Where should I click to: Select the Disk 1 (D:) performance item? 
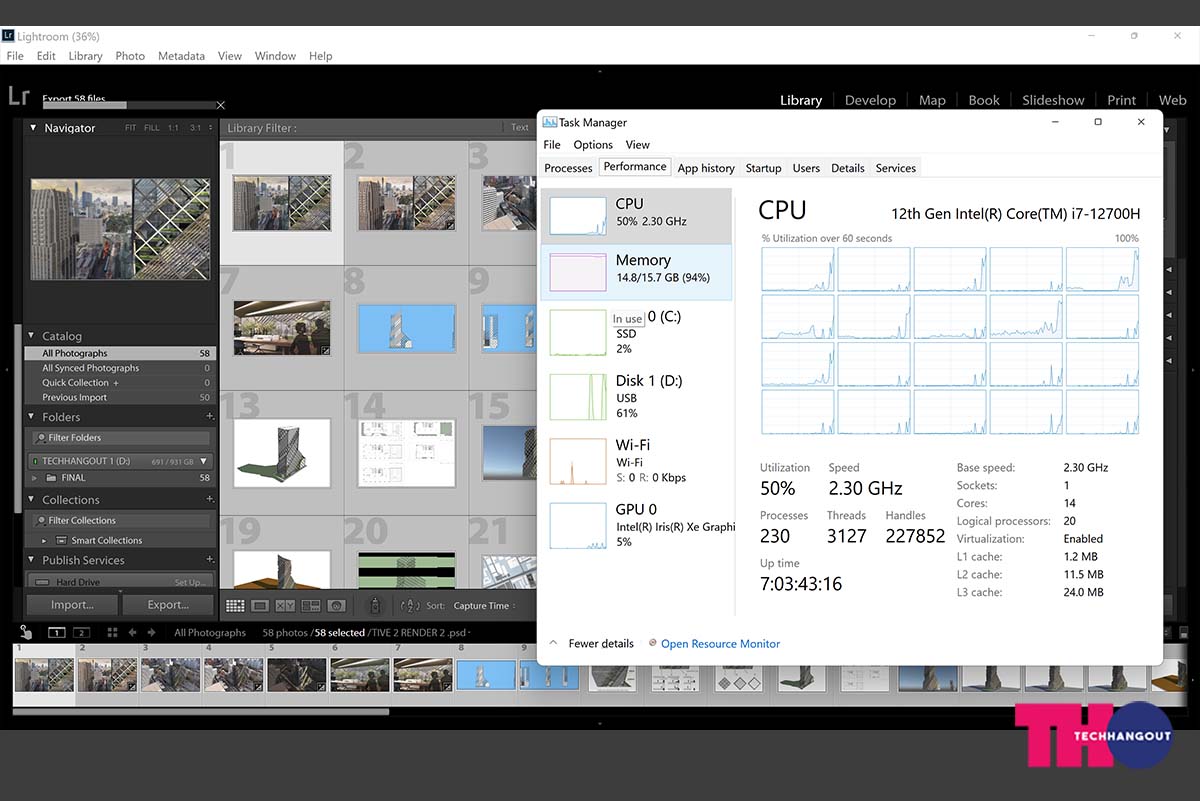point(636,396)
